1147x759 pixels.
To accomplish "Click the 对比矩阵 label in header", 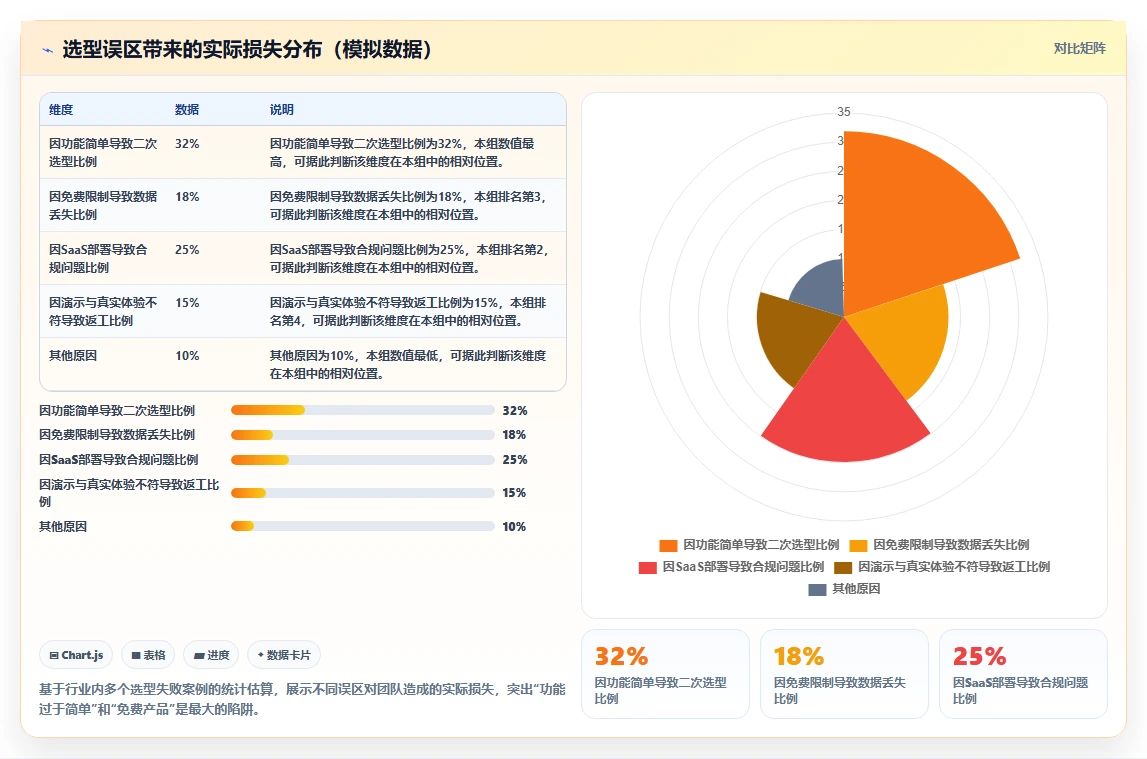I will tap(1079, 48).
